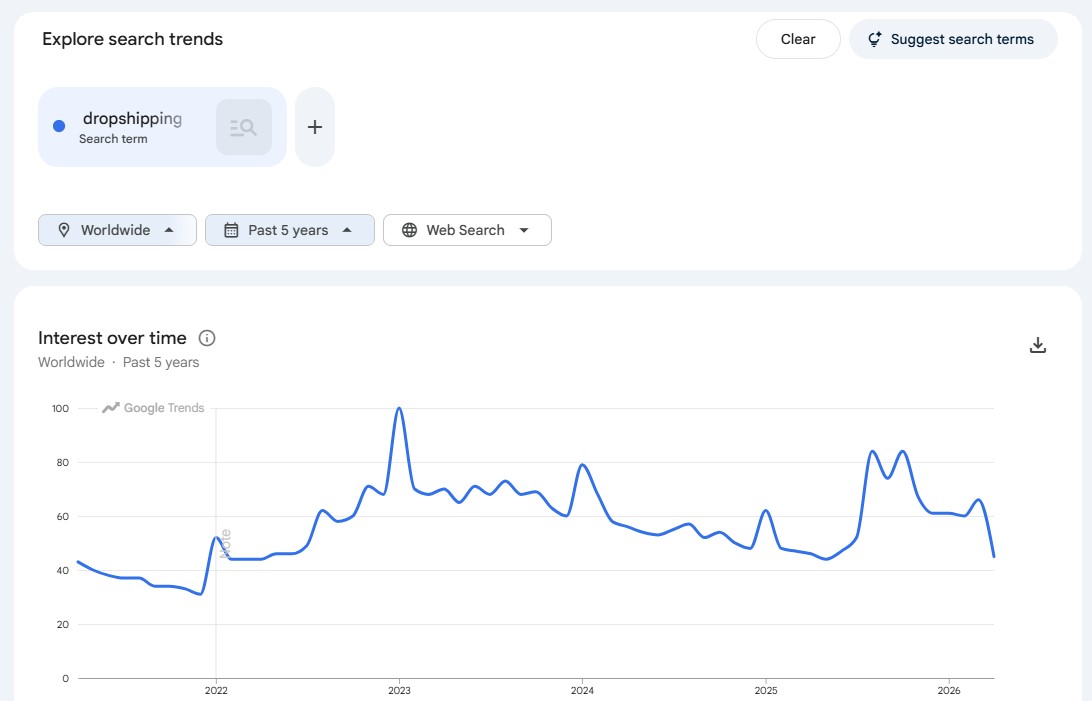Click the Web Search filter chip
Image resolution: width=1092 pixels, height=701 pixels.
pyautogui.click(x=466, y=230)
